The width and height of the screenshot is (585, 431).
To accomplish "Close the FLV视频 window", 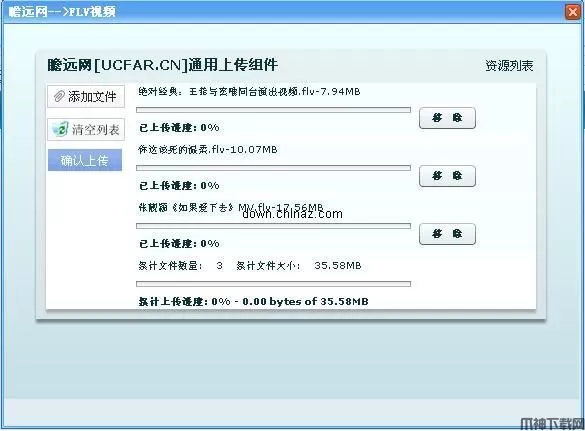I will tap(572, 12).
